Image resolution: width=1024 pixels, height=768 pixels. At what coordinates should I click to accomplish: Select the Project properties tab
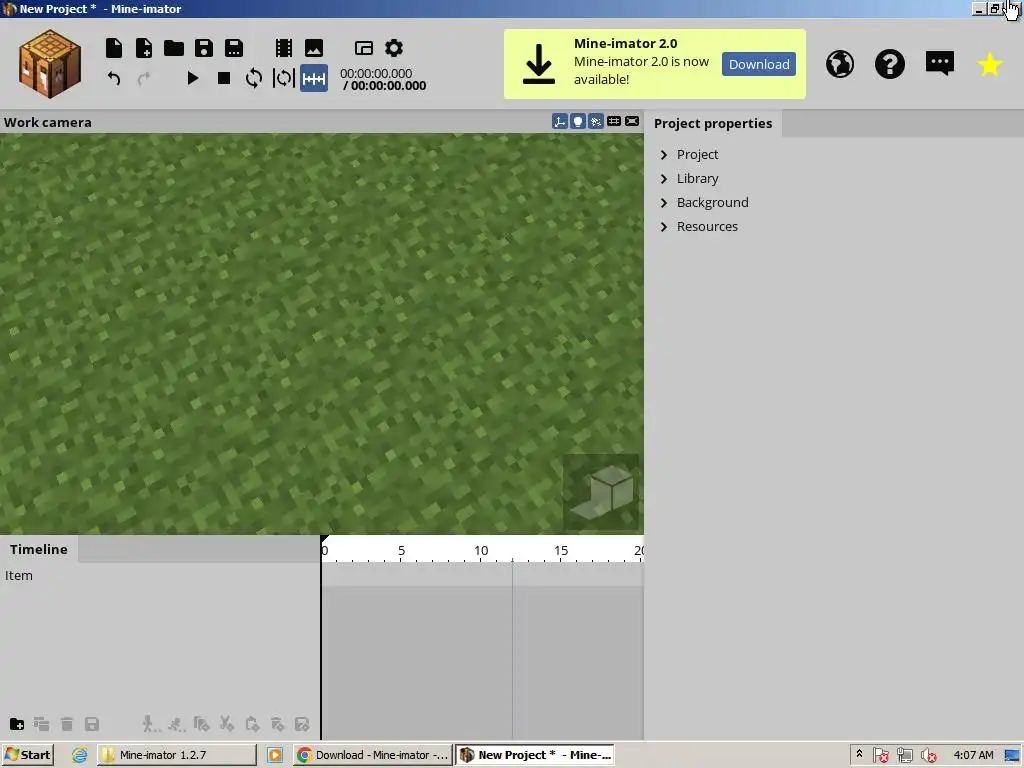713,123
